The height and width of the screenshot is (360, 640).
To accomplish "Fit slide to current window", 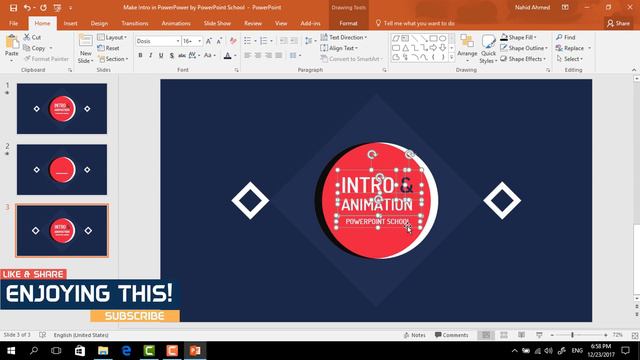I will click(635, 335).
